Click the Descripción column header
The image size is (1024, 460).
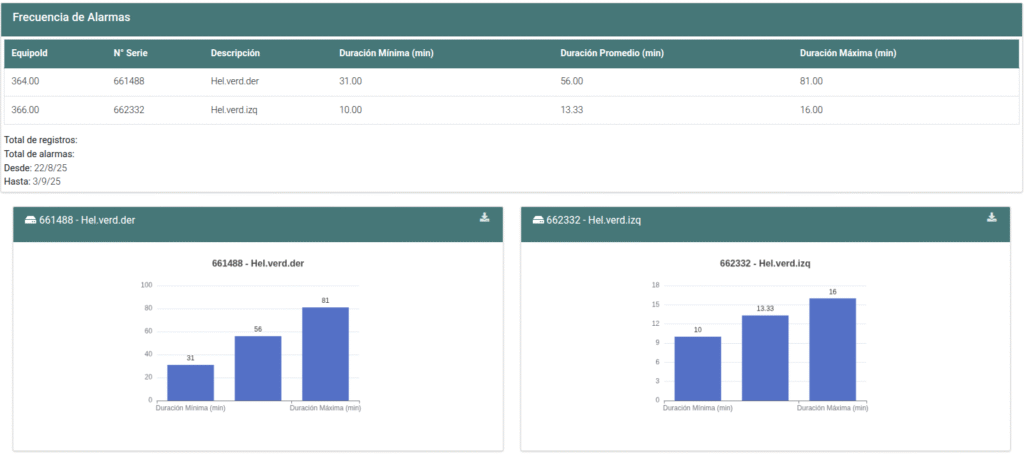[235, 53]
